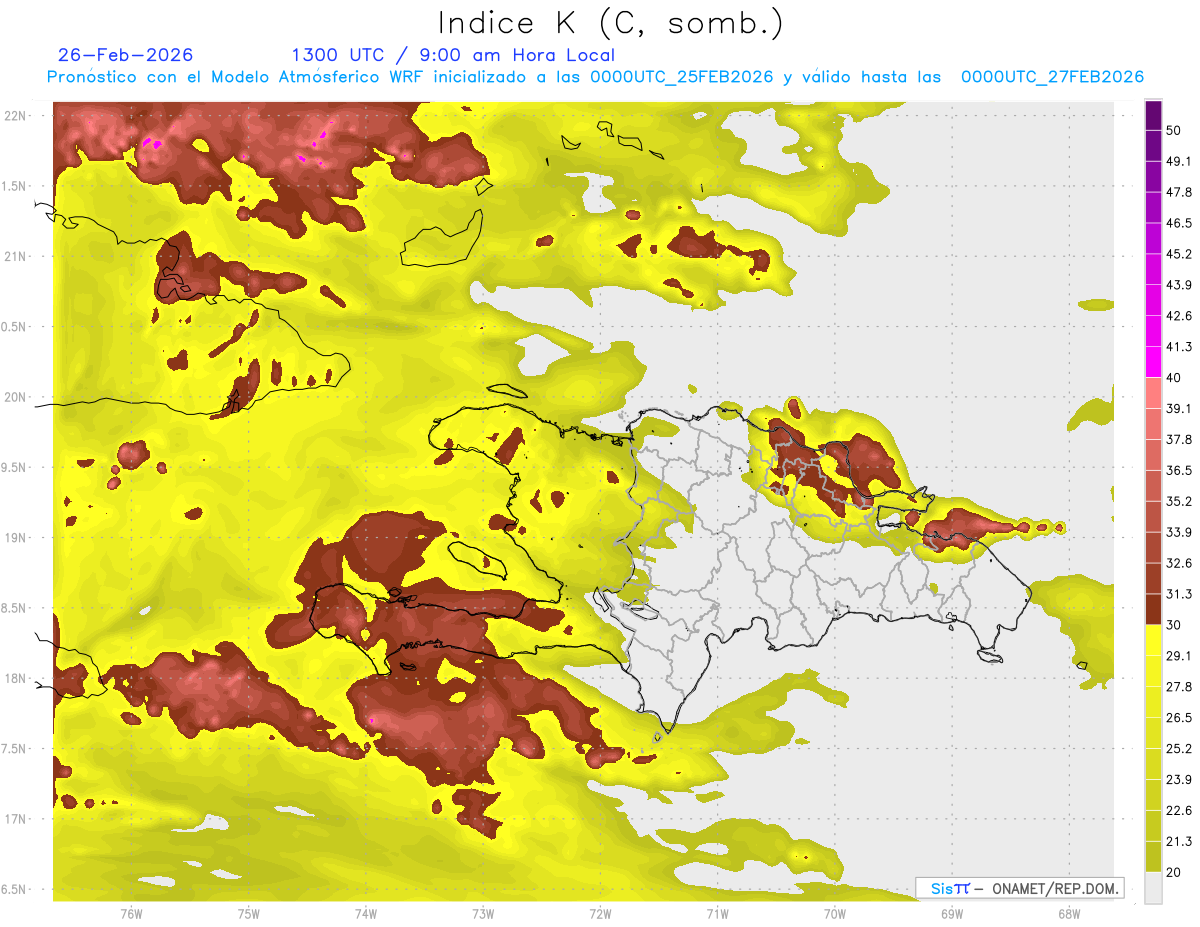This screenshot has width=1200, height=927.
Task: Click the 19N latitude label
Action: point(15,538)
